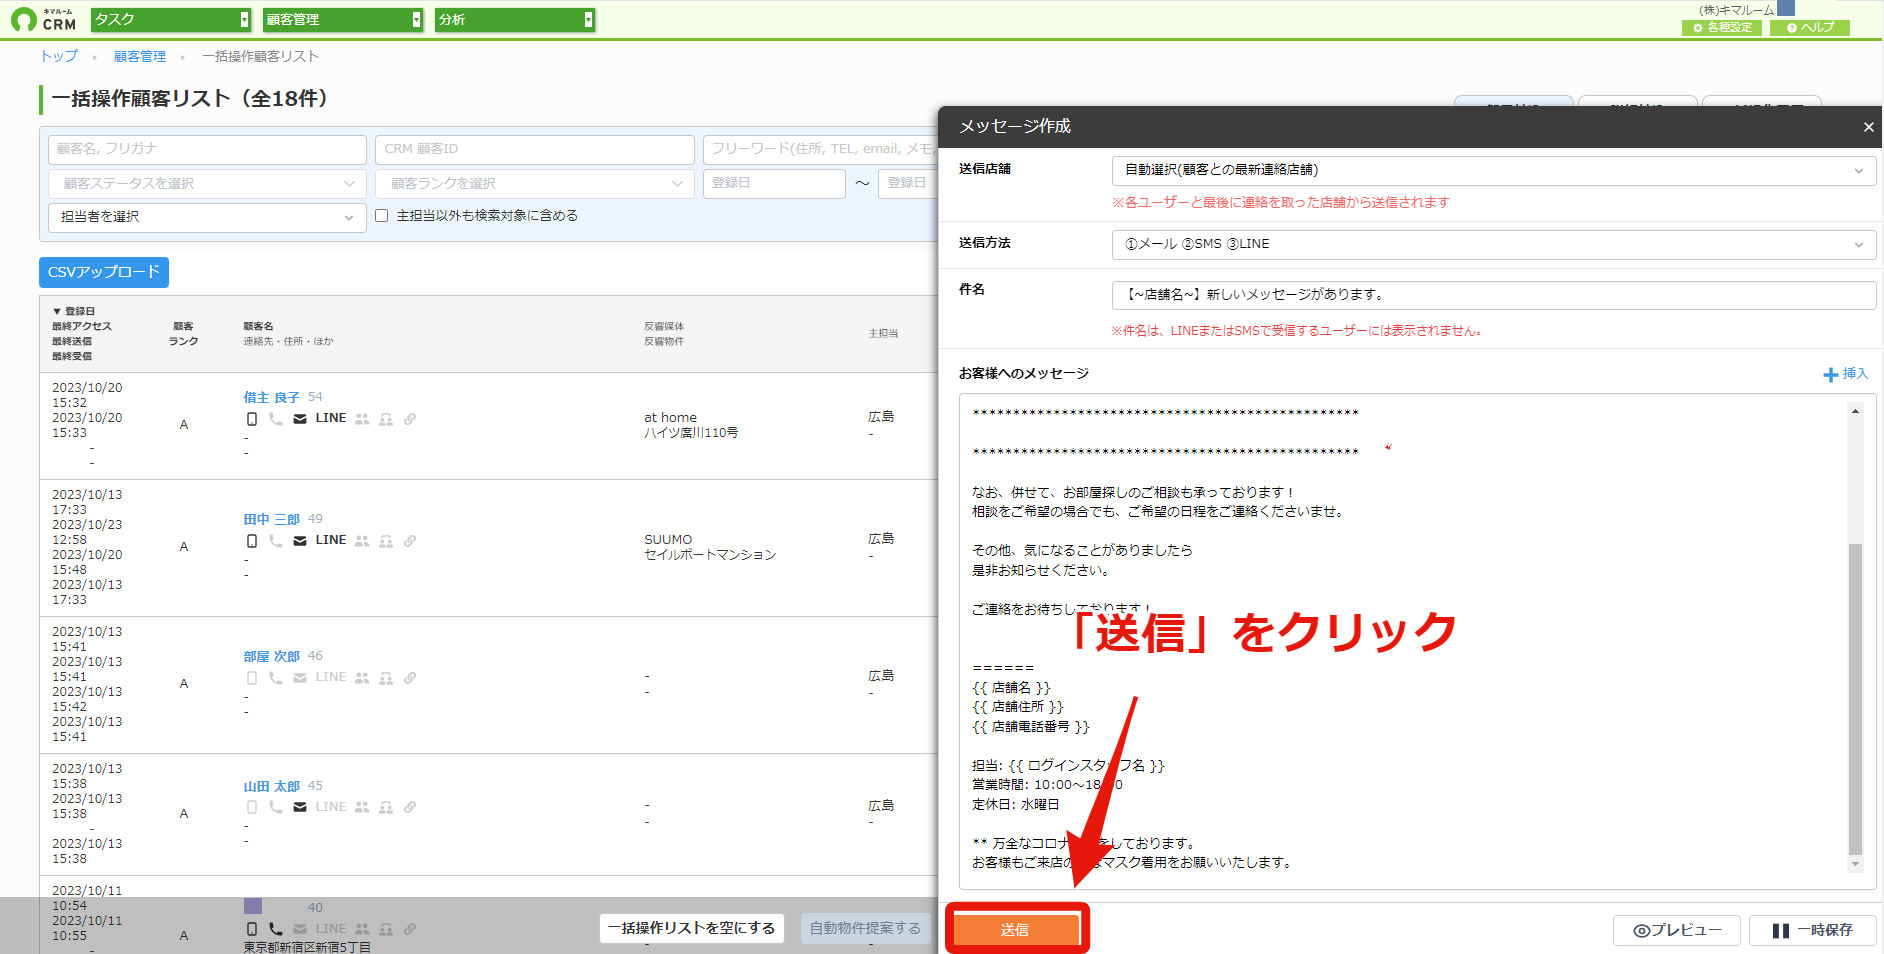The image size is (1884, 954).
Task: Click the two-people group icon for 借主 良子
Action: point(362,419)
